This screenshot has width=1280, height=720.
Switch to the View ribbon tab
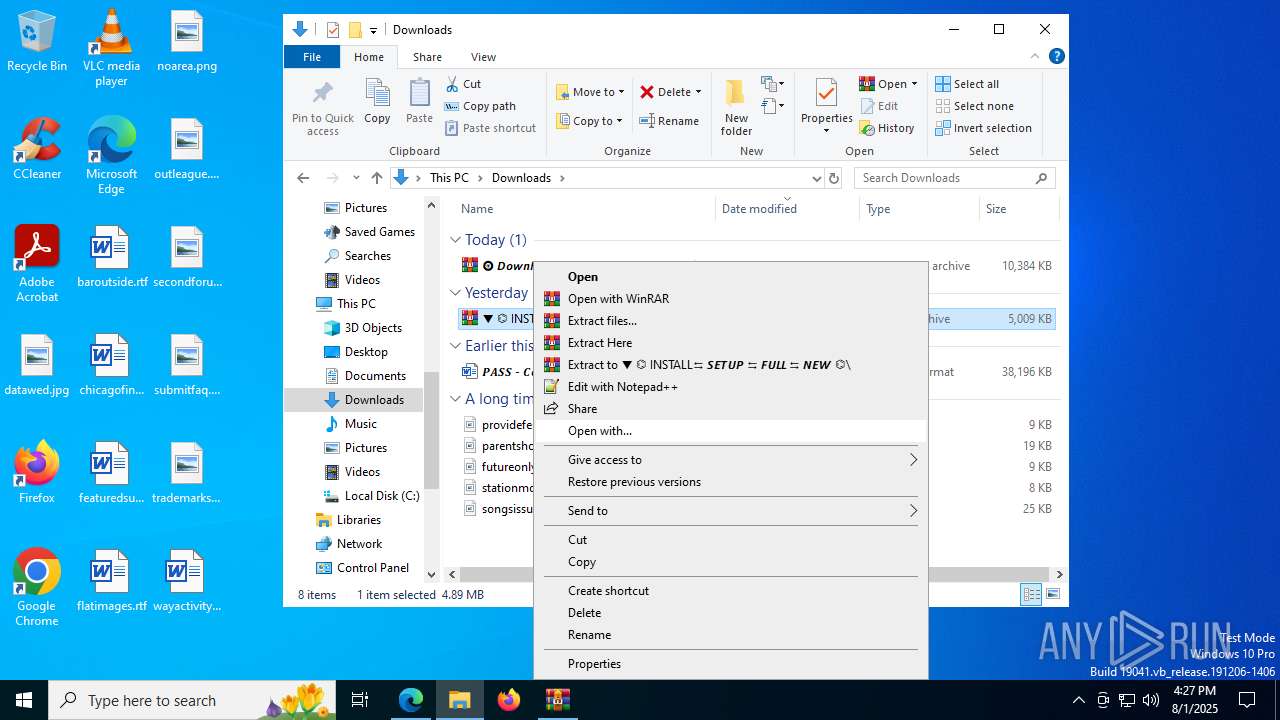(483, 57)
